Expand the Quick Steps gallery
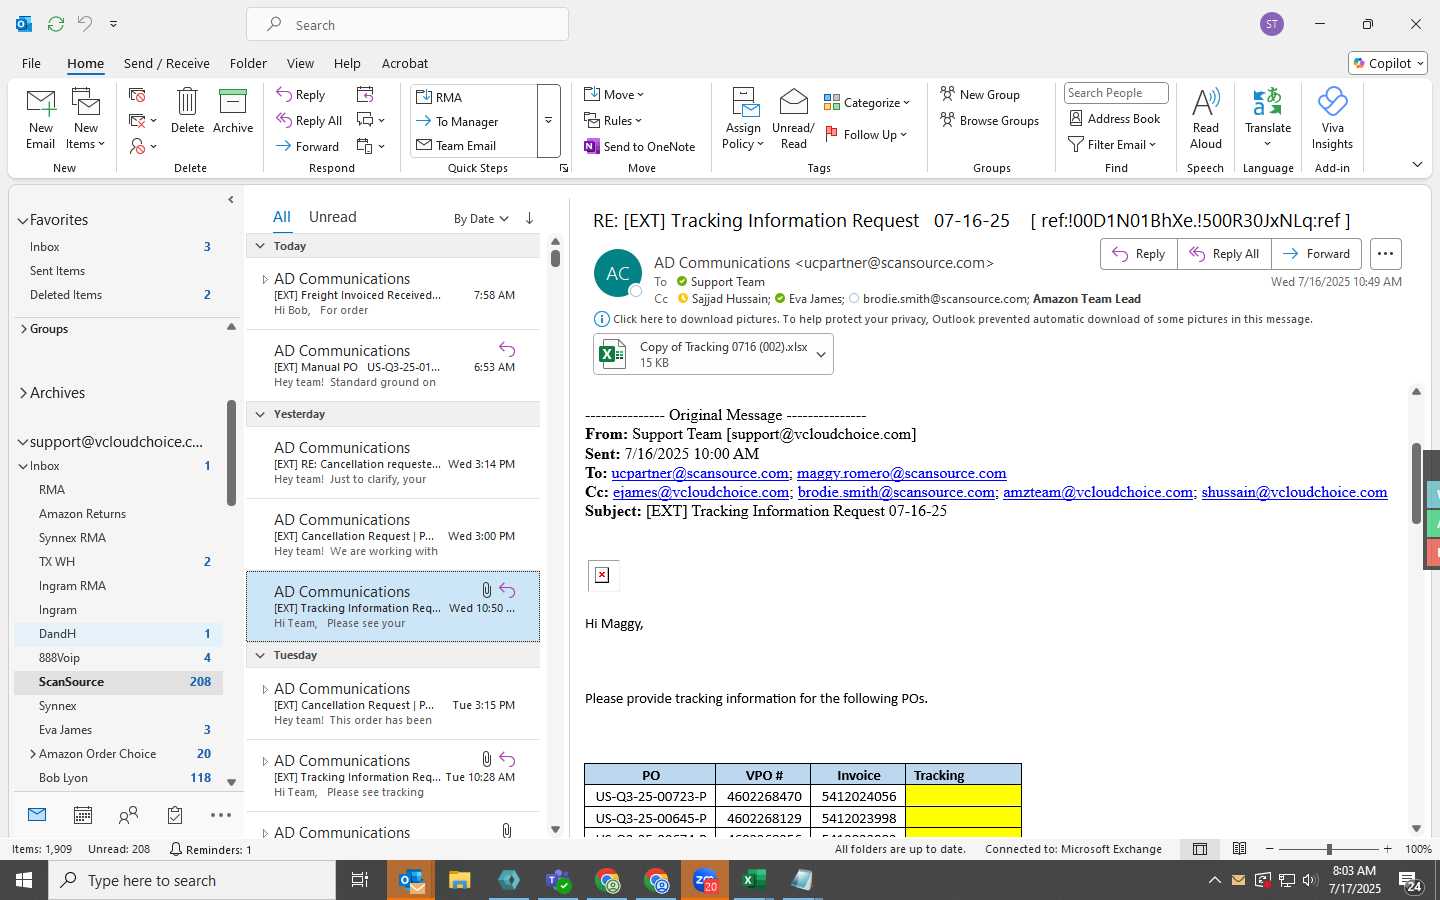 coord(548,121)
